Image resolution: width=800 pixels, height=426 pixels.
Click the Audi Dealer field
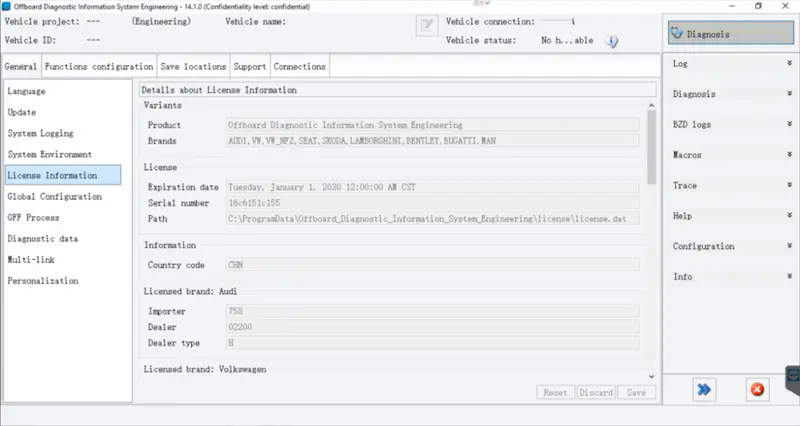pyautogui.click(x=432, y=327)
